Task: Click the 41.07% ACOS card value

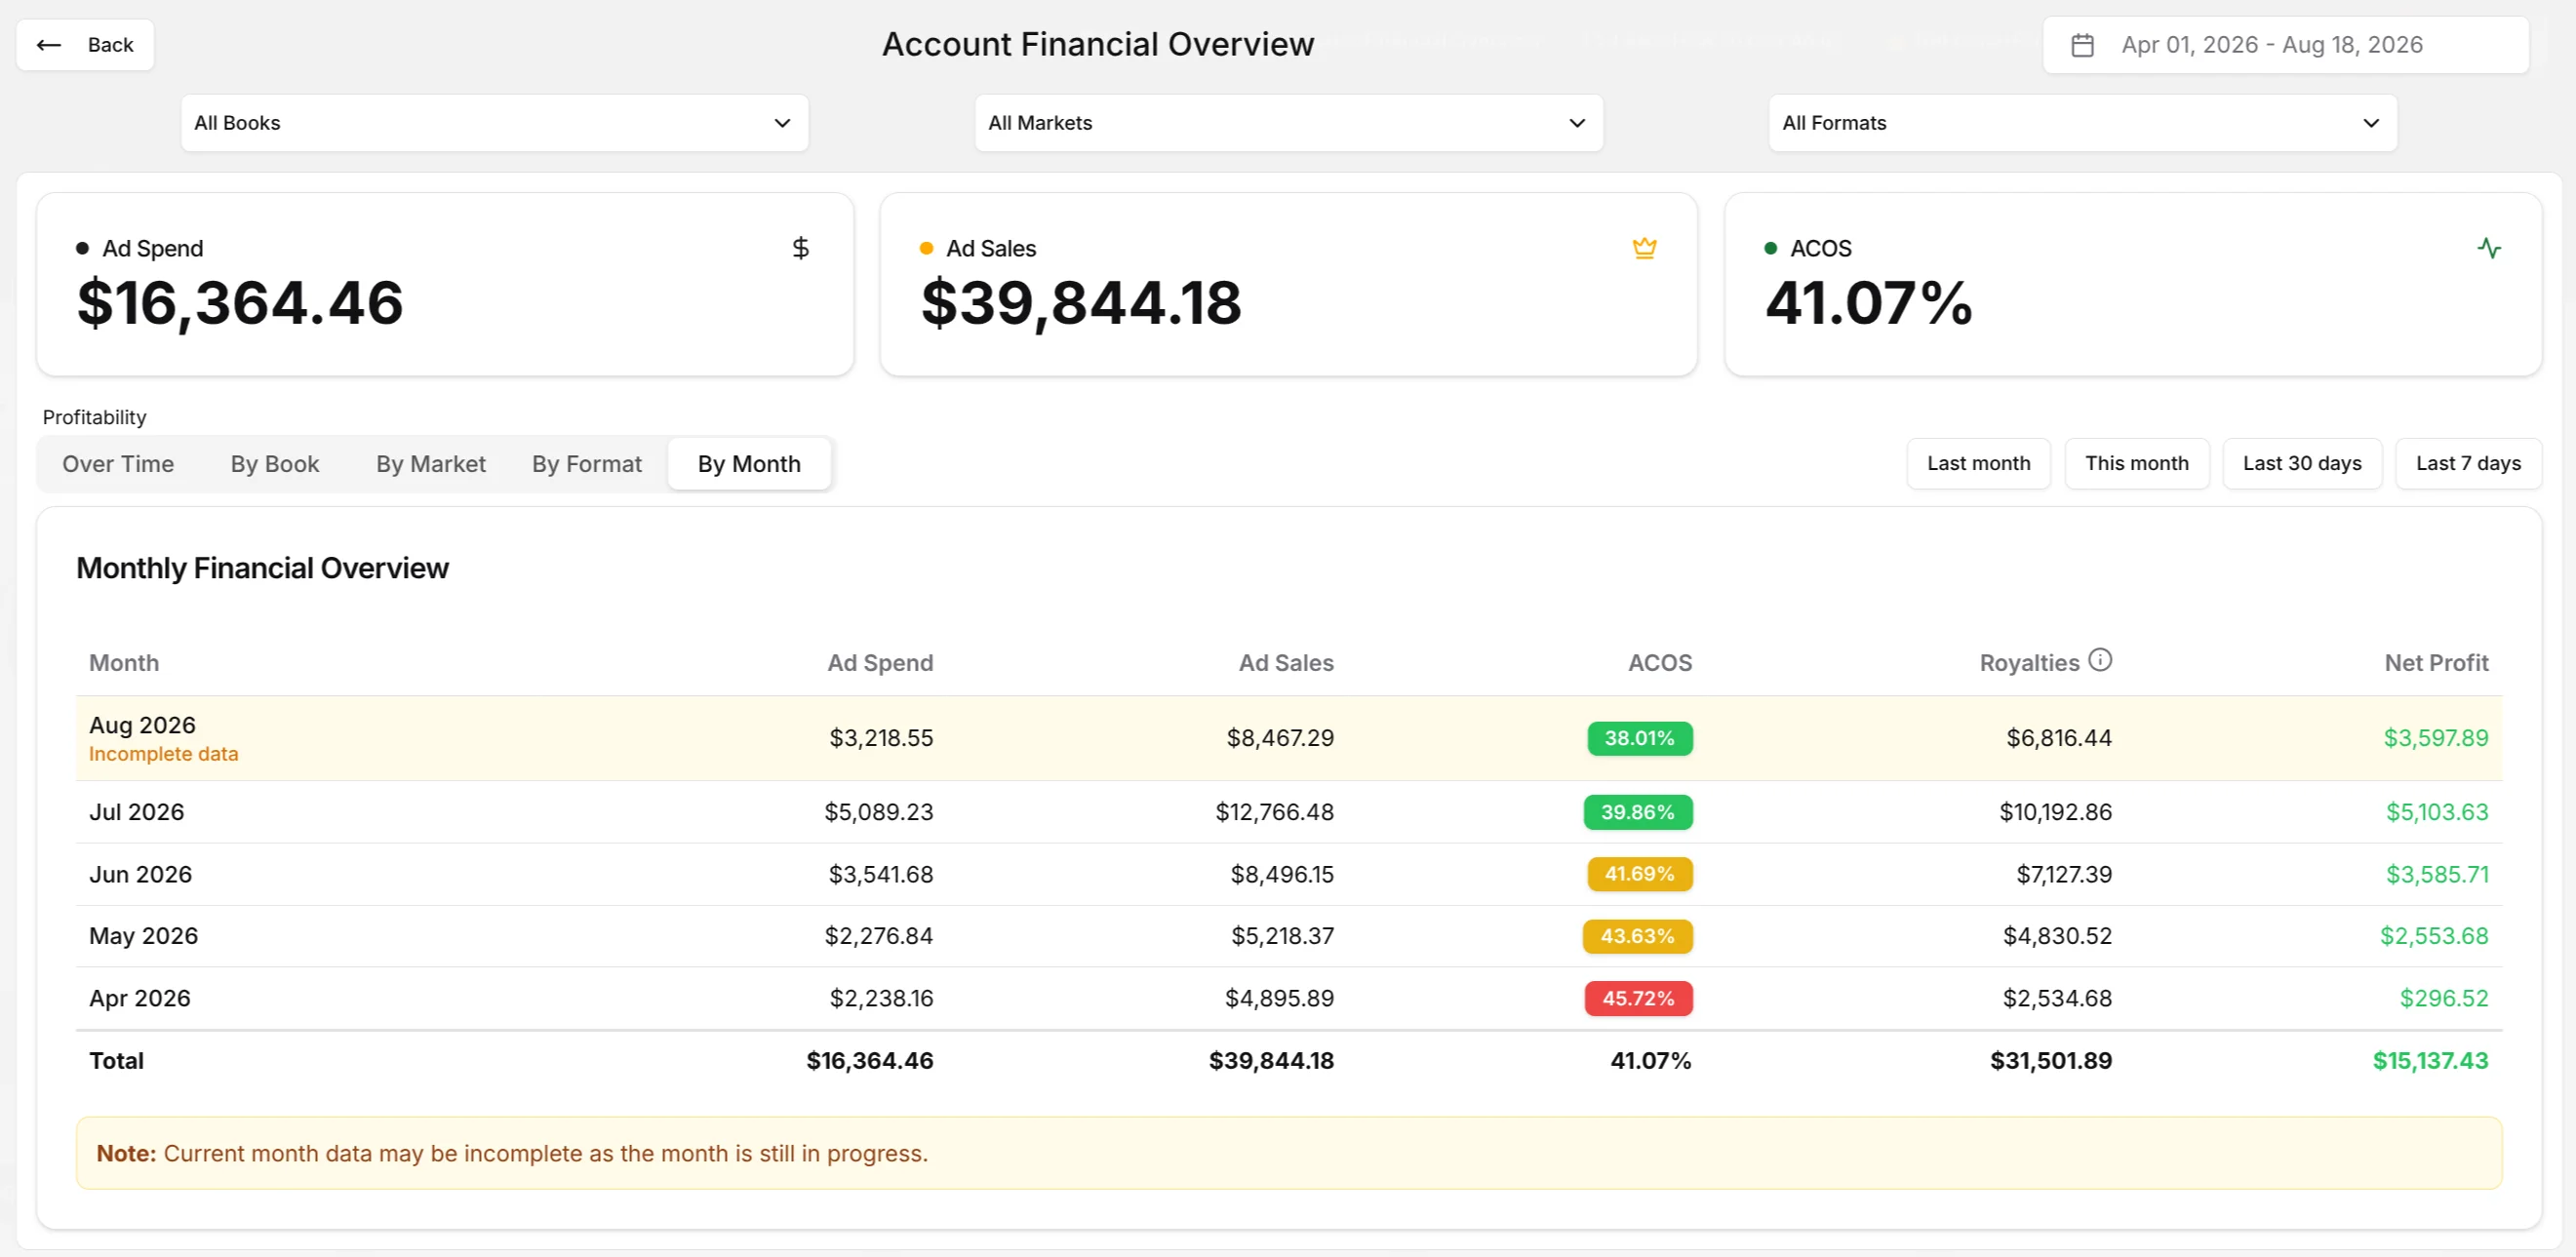Action: click(x=1868, y=303)
